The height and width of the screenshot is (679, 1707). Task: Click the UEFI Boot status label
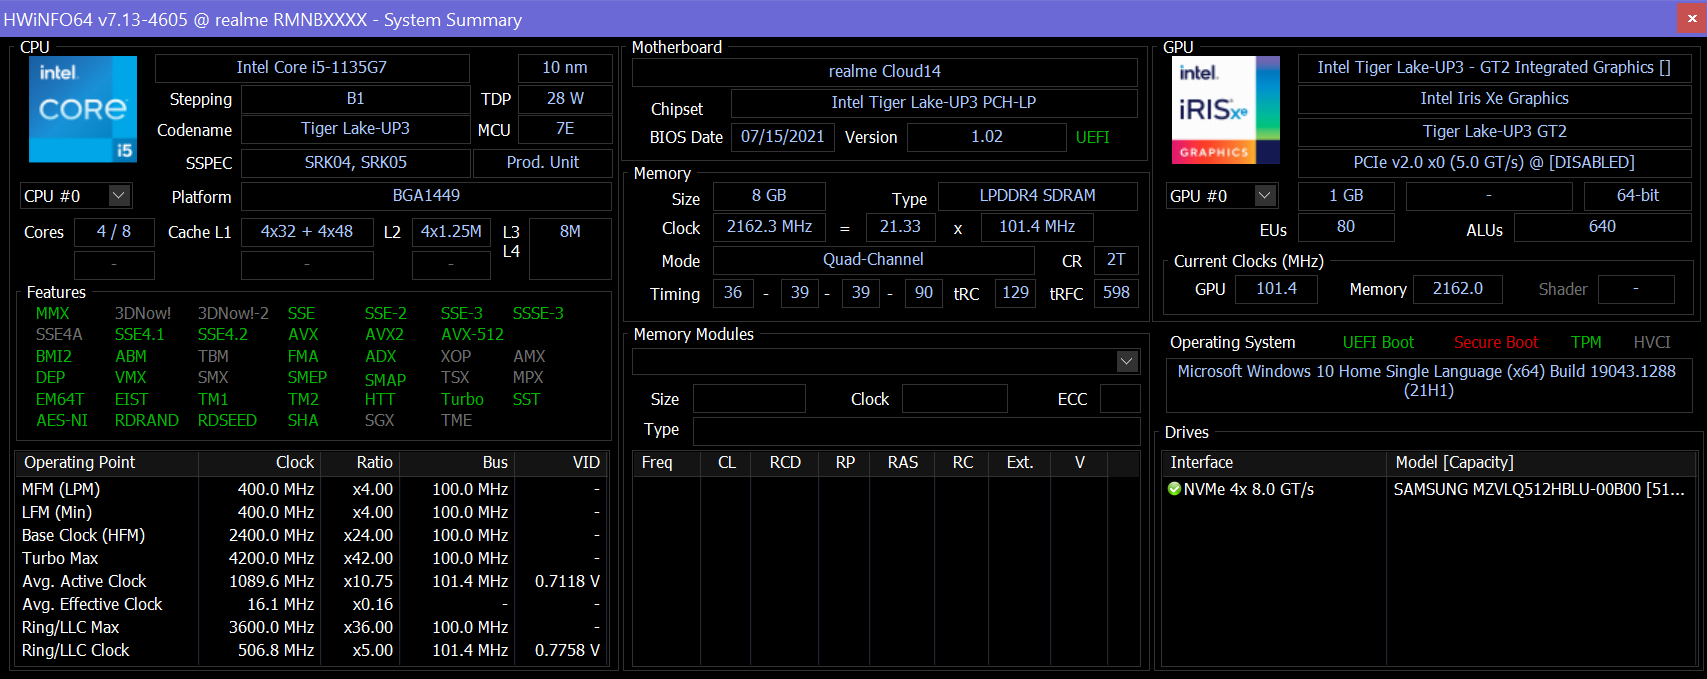(1378, 343)
